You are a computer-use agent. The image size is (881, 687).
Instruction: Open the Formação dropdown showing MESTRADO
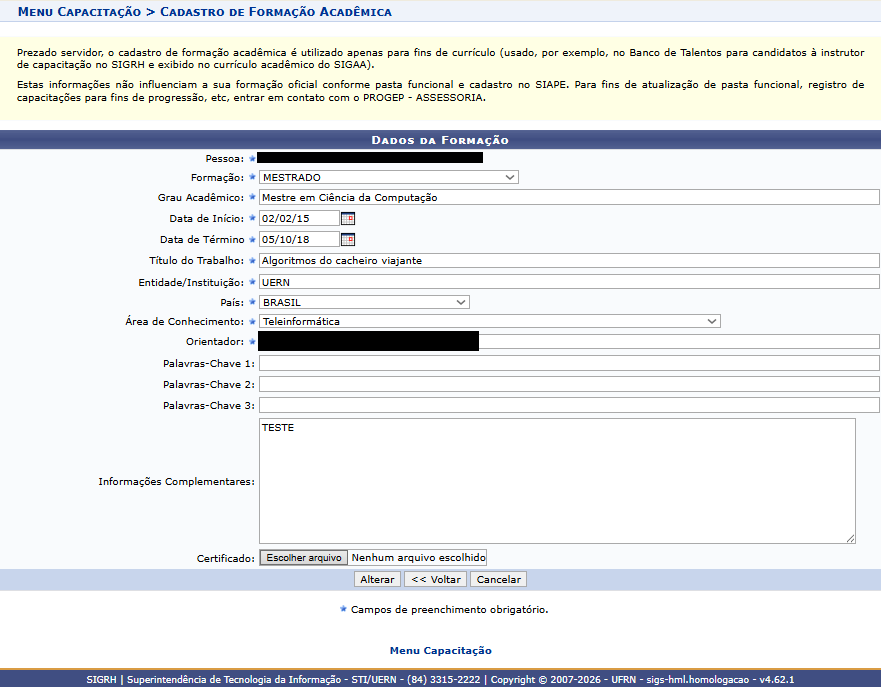click(x=388, y=178)
